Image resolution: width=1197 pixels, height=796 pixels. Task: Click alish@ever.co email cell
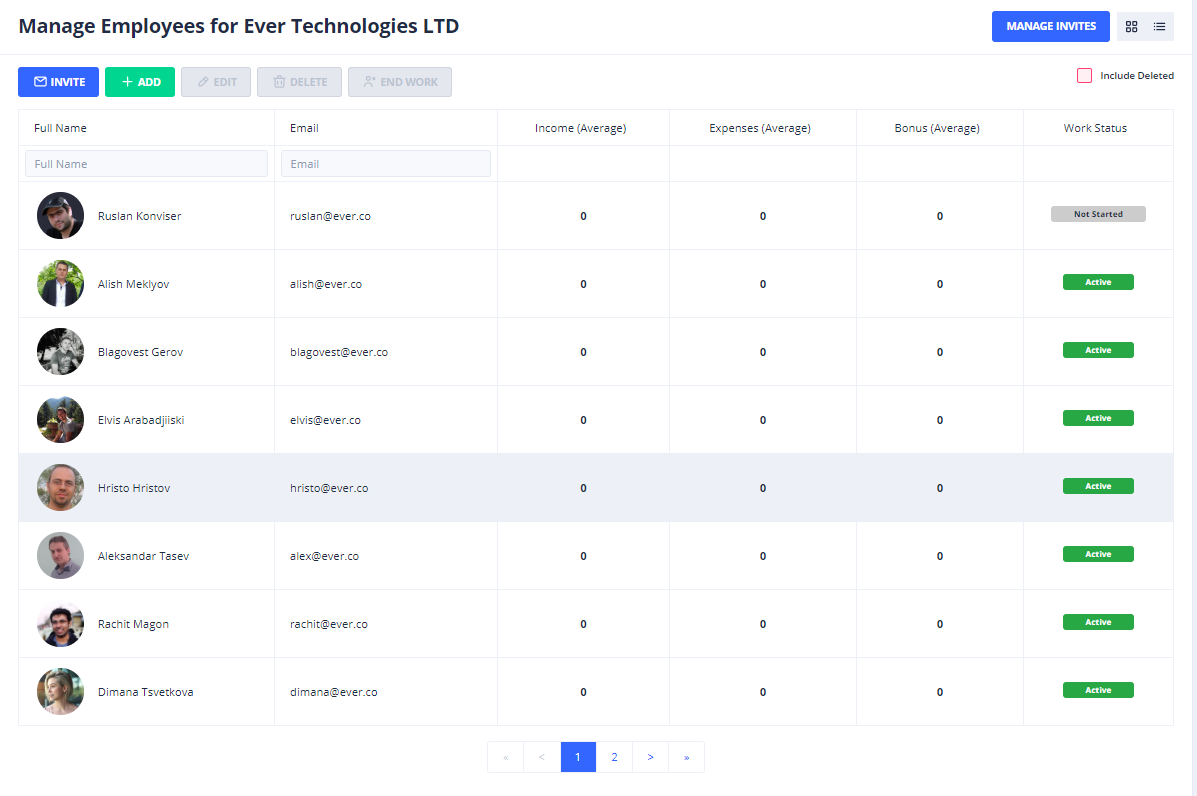point(326,284)
